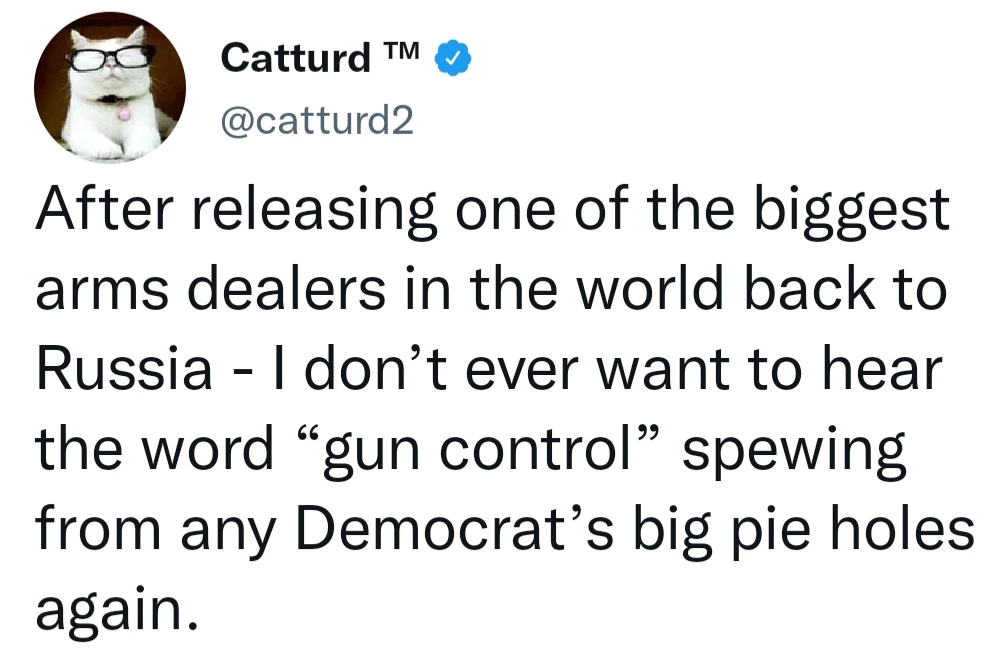
Task: Open the Catturd display name
Action: point(295,59)
